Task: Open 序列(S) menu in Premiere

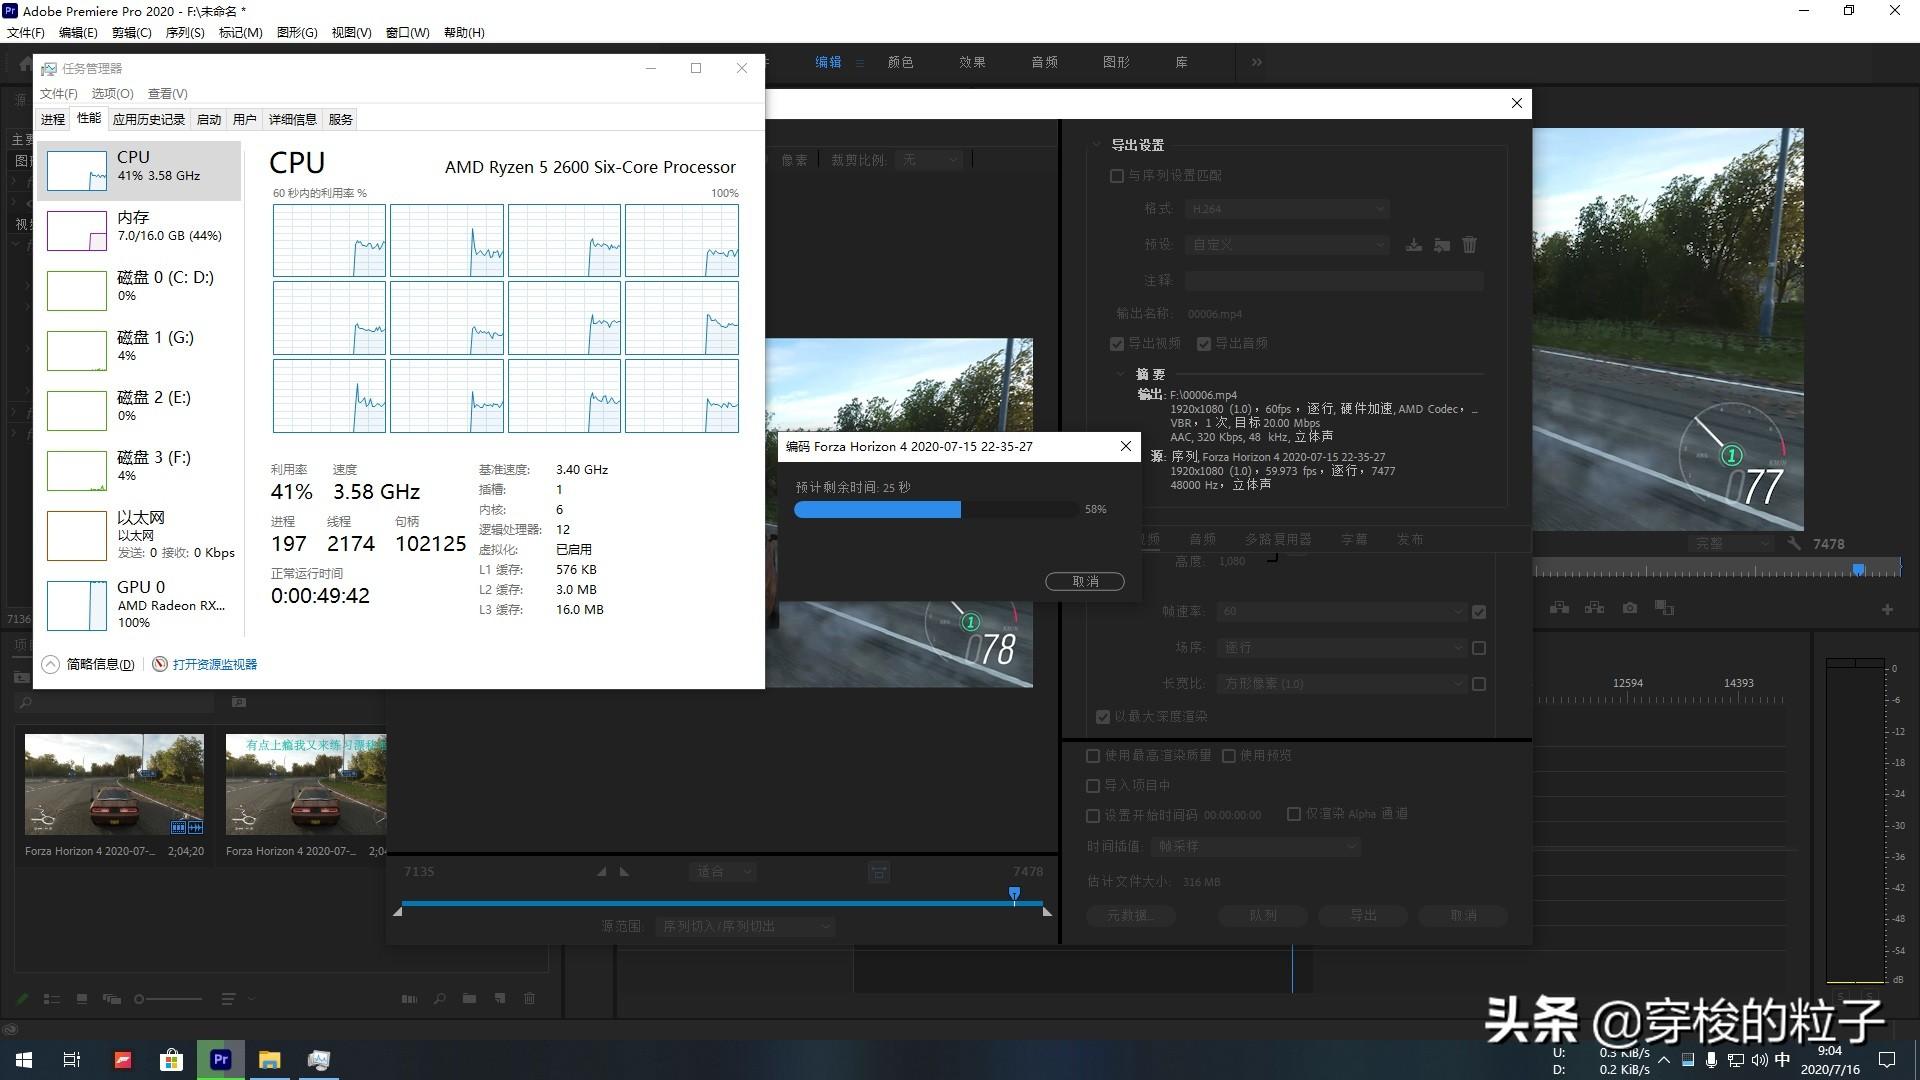Action: point(185,33)
